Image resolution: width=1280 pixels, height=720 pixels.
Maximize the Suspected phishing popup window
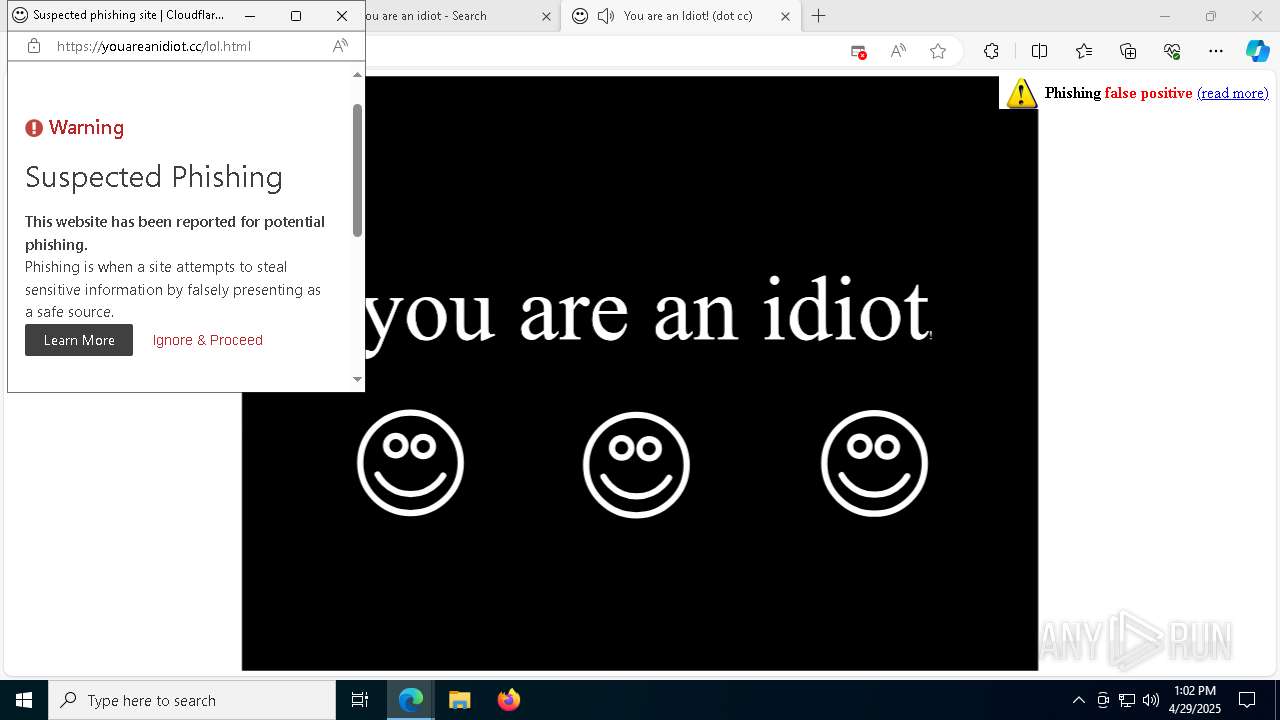[296, 16]
